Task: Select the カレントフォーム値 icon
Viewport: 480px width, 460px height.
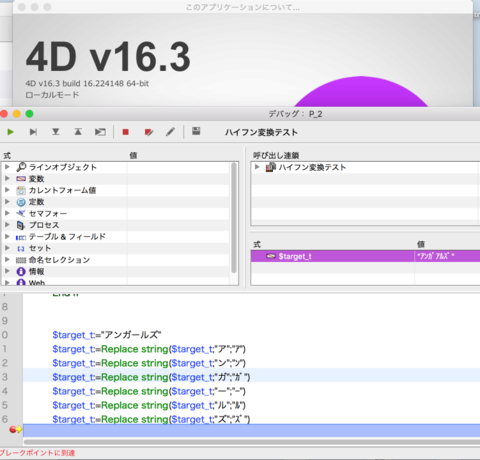Action: [x=21, y=190]
